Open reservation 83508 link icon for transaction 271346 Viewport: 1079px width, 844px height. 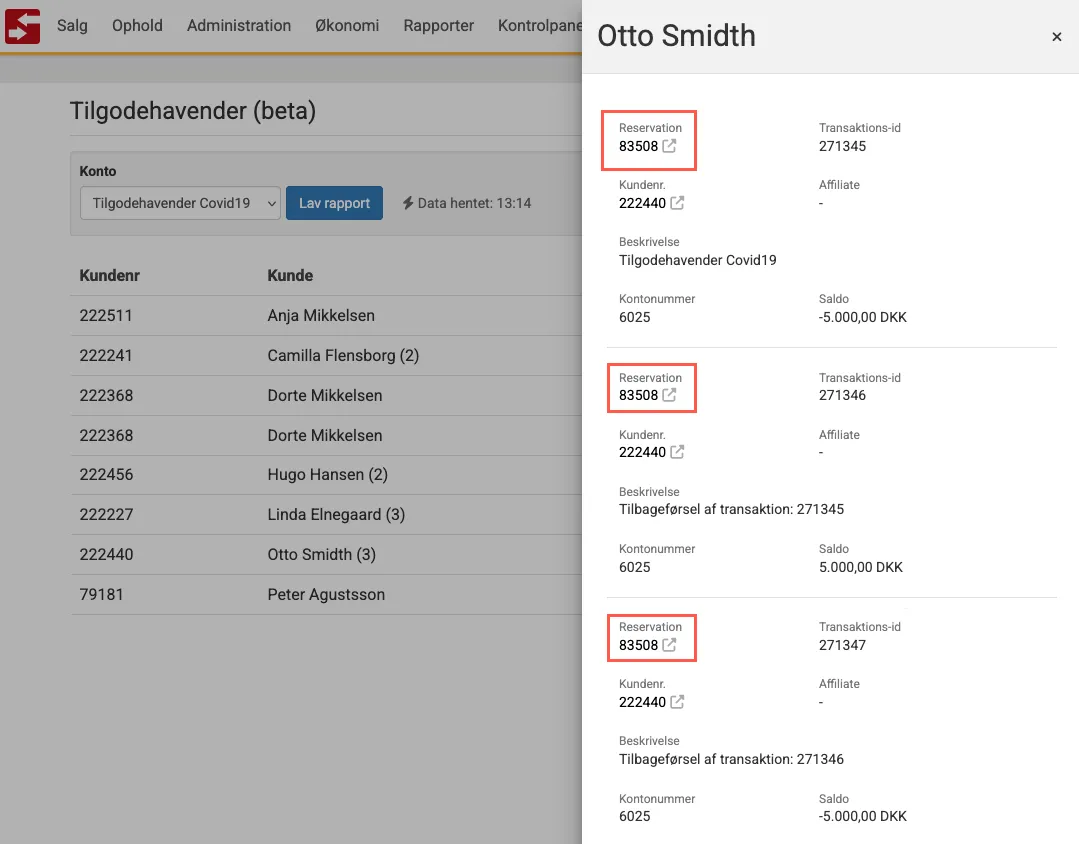(x=670, y=395)
